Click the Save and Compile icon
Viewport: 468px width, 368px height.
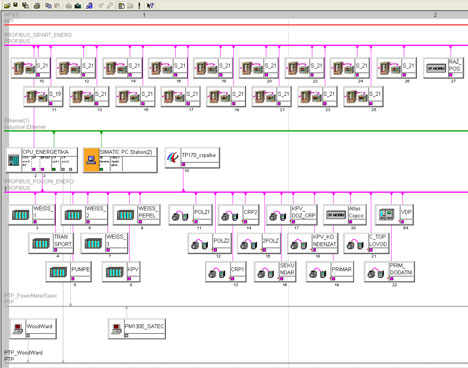26,5
